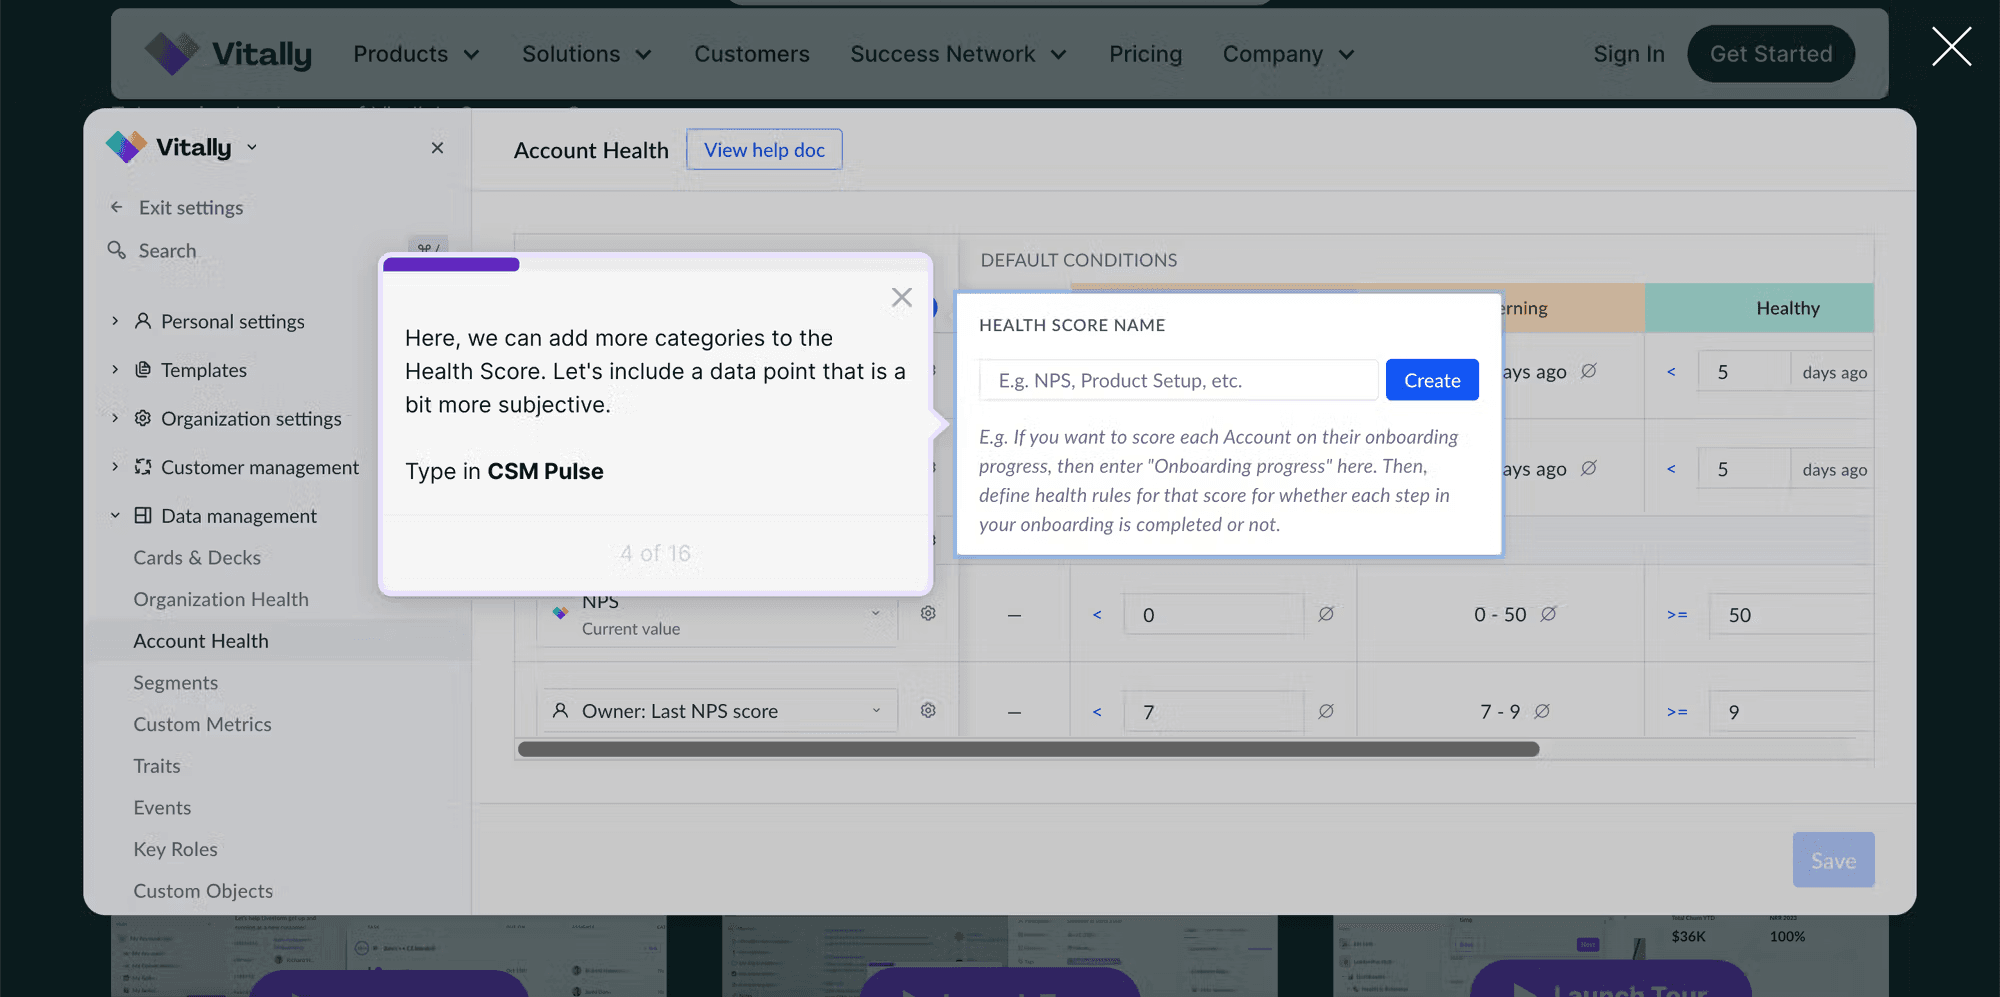Open Events settings

click(x=162, y=807)
